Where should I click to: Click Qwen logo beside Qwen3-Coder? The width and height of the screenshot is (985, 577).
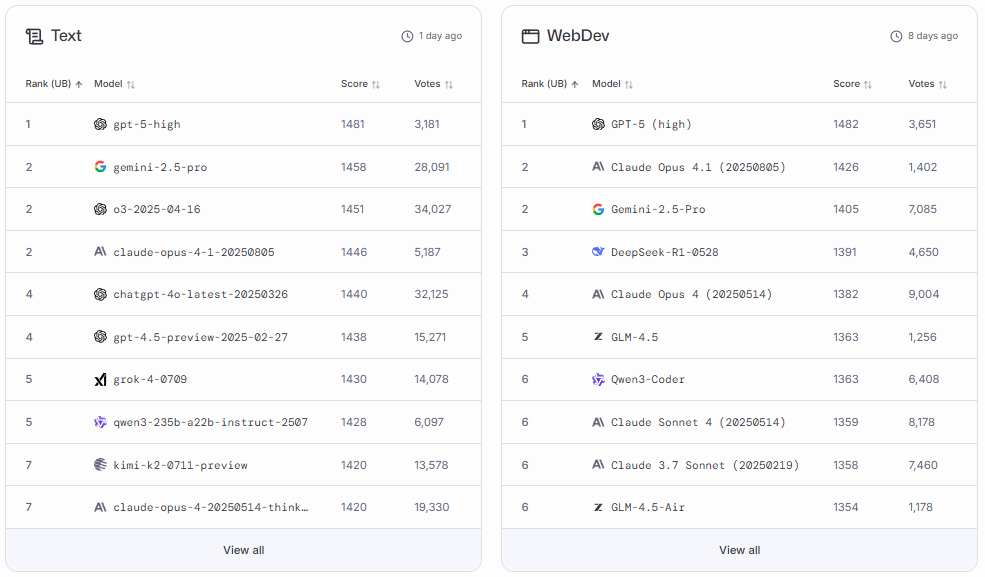[598, 379]
